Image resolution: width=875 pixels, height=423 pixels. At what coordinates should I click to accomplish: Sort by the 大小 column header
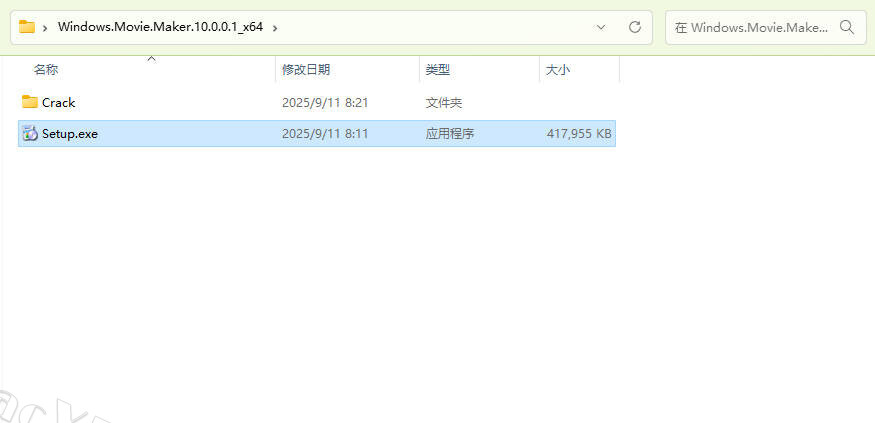pyautogui.click(x=557, y=70)
